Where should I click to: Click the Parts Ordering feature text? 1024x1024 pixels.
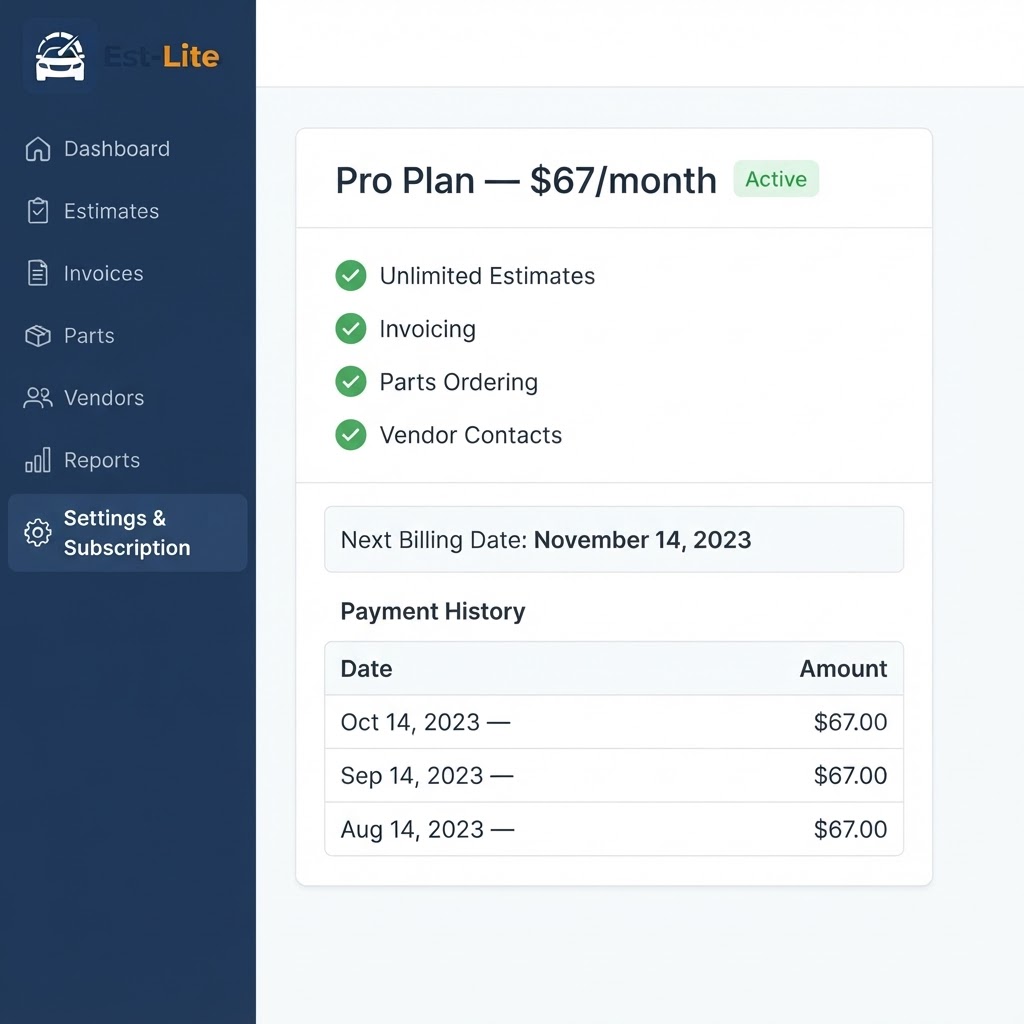click(458, 382)
